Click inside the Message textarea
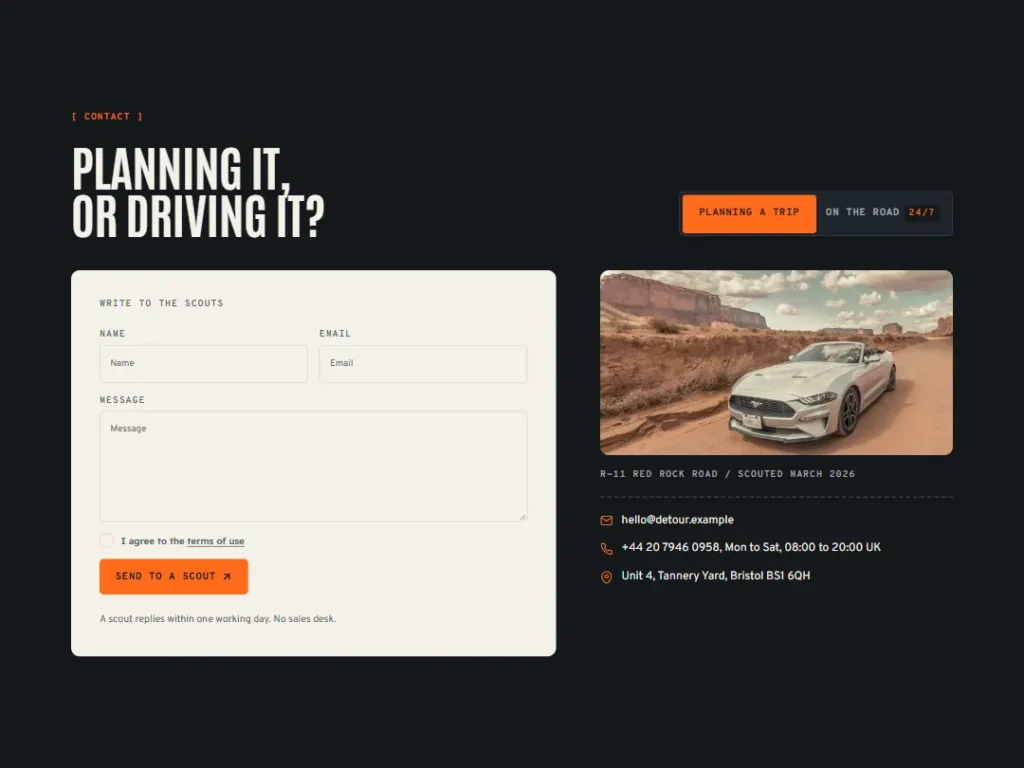 [313, 466]
